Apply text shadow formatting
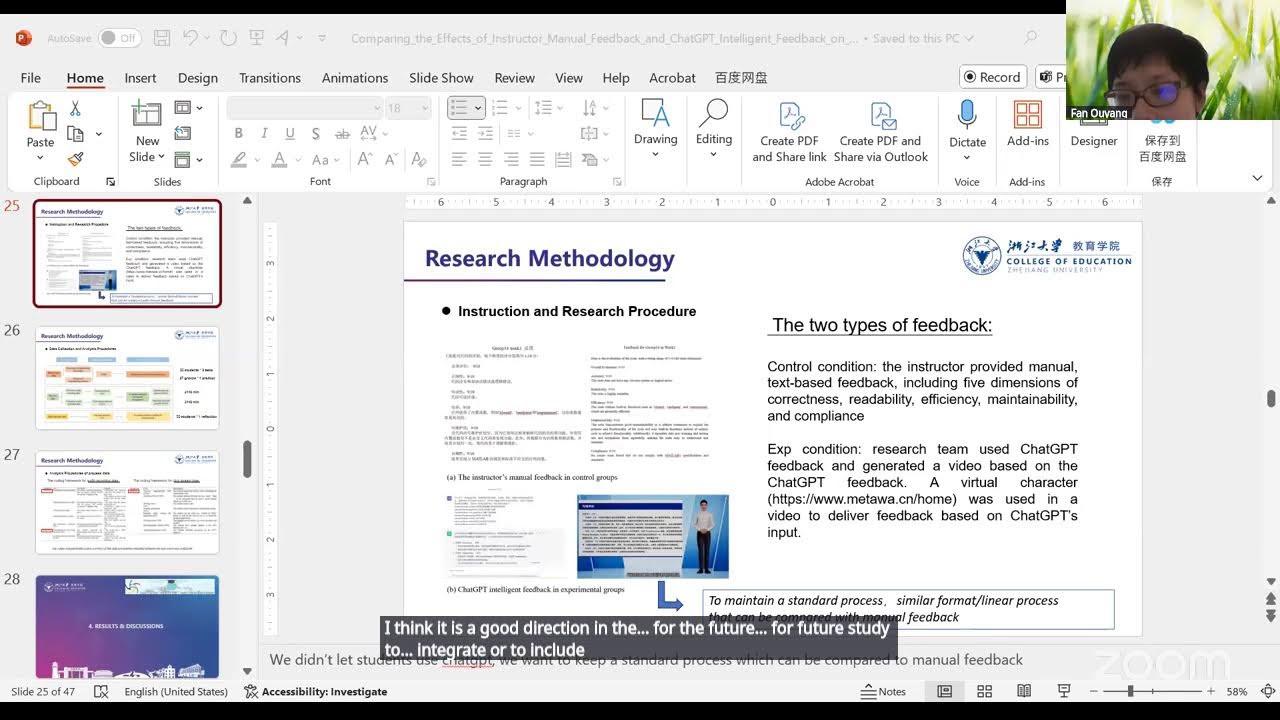The height and width of the screenshot is (720, 1280). point(316,133)
